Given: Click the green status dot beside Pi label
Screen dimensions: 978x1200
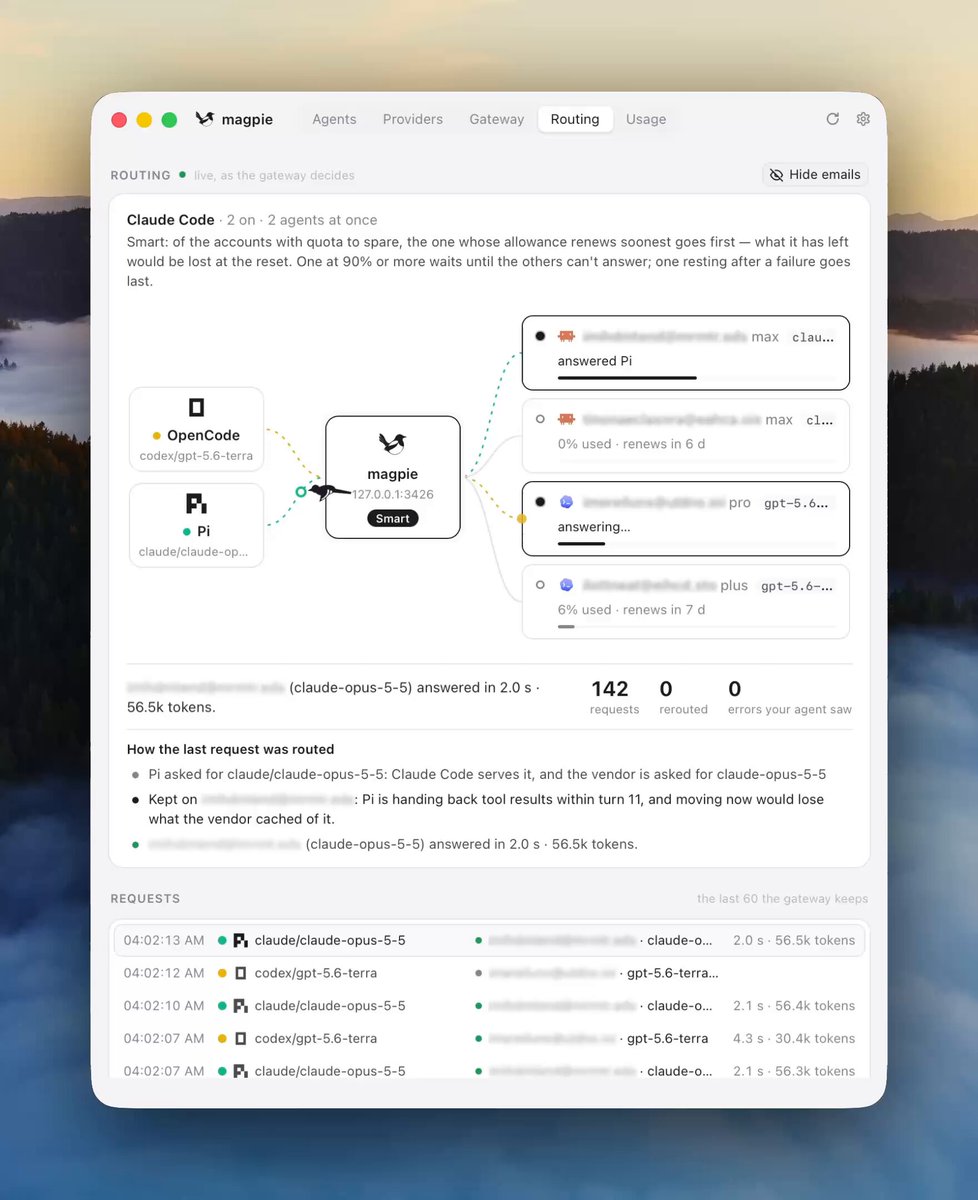Looking at the screenshot, I should tap(187, 532).
